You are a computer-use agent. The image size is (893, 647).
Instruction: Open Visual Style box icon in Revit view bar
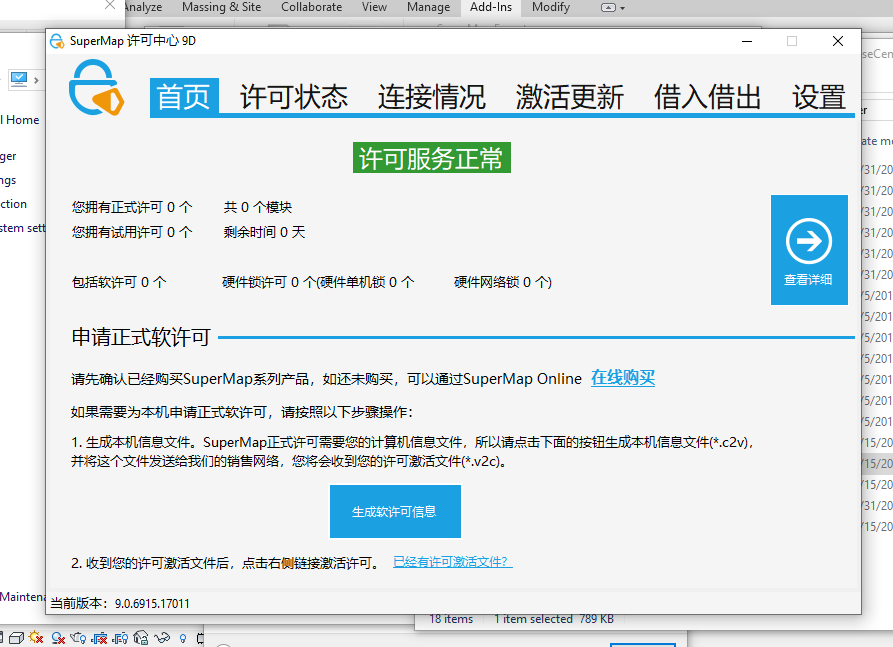[x=16, y=638]
